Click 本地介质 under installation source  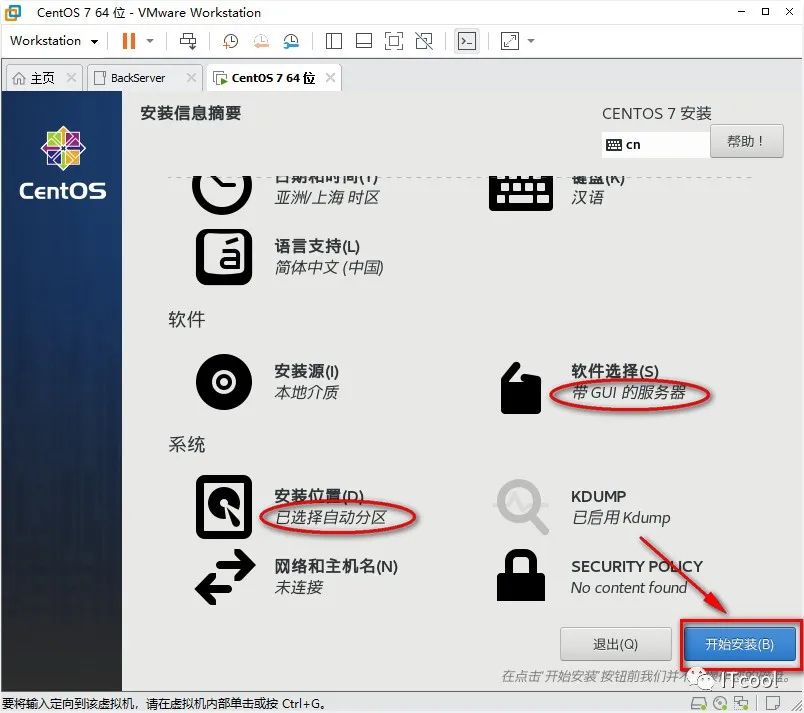[x=306, y=393]
